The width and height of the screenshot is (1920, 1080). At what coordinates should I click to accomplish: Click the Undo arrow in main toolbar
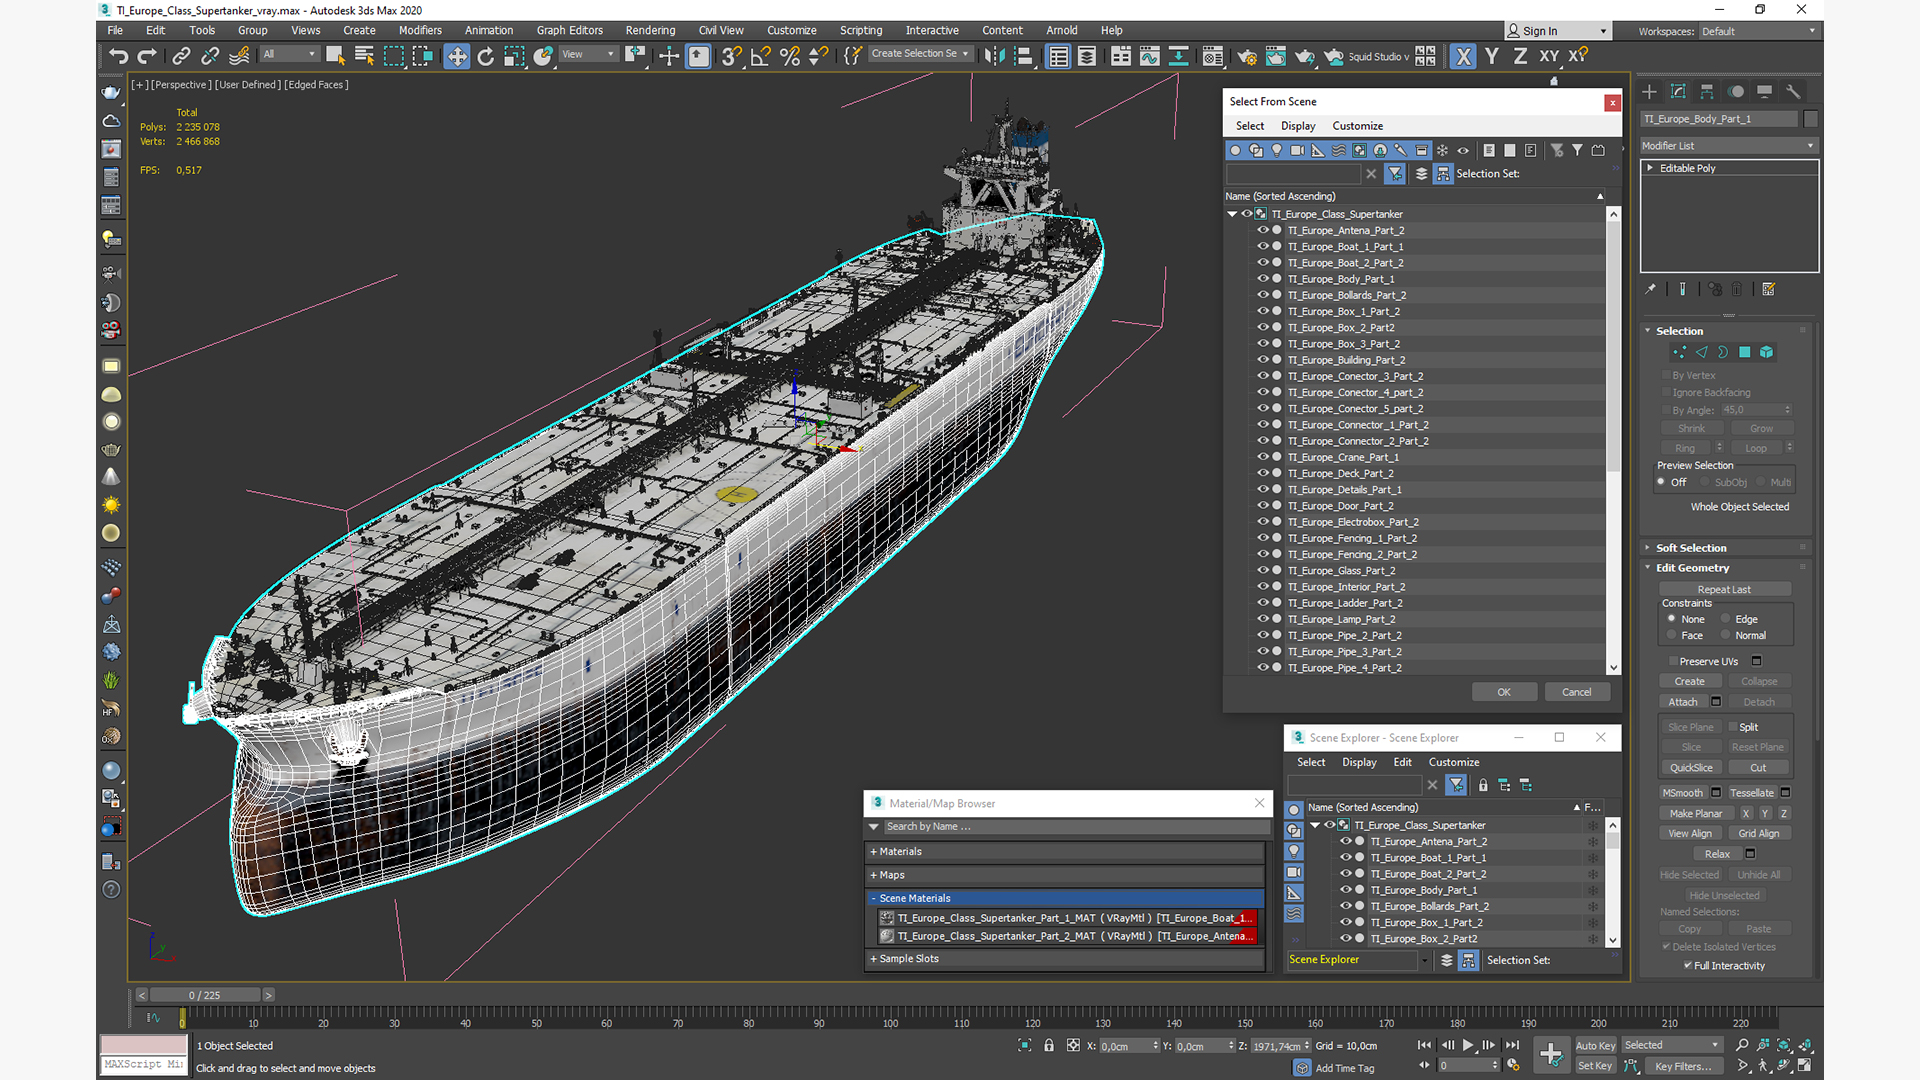(118, 56)
